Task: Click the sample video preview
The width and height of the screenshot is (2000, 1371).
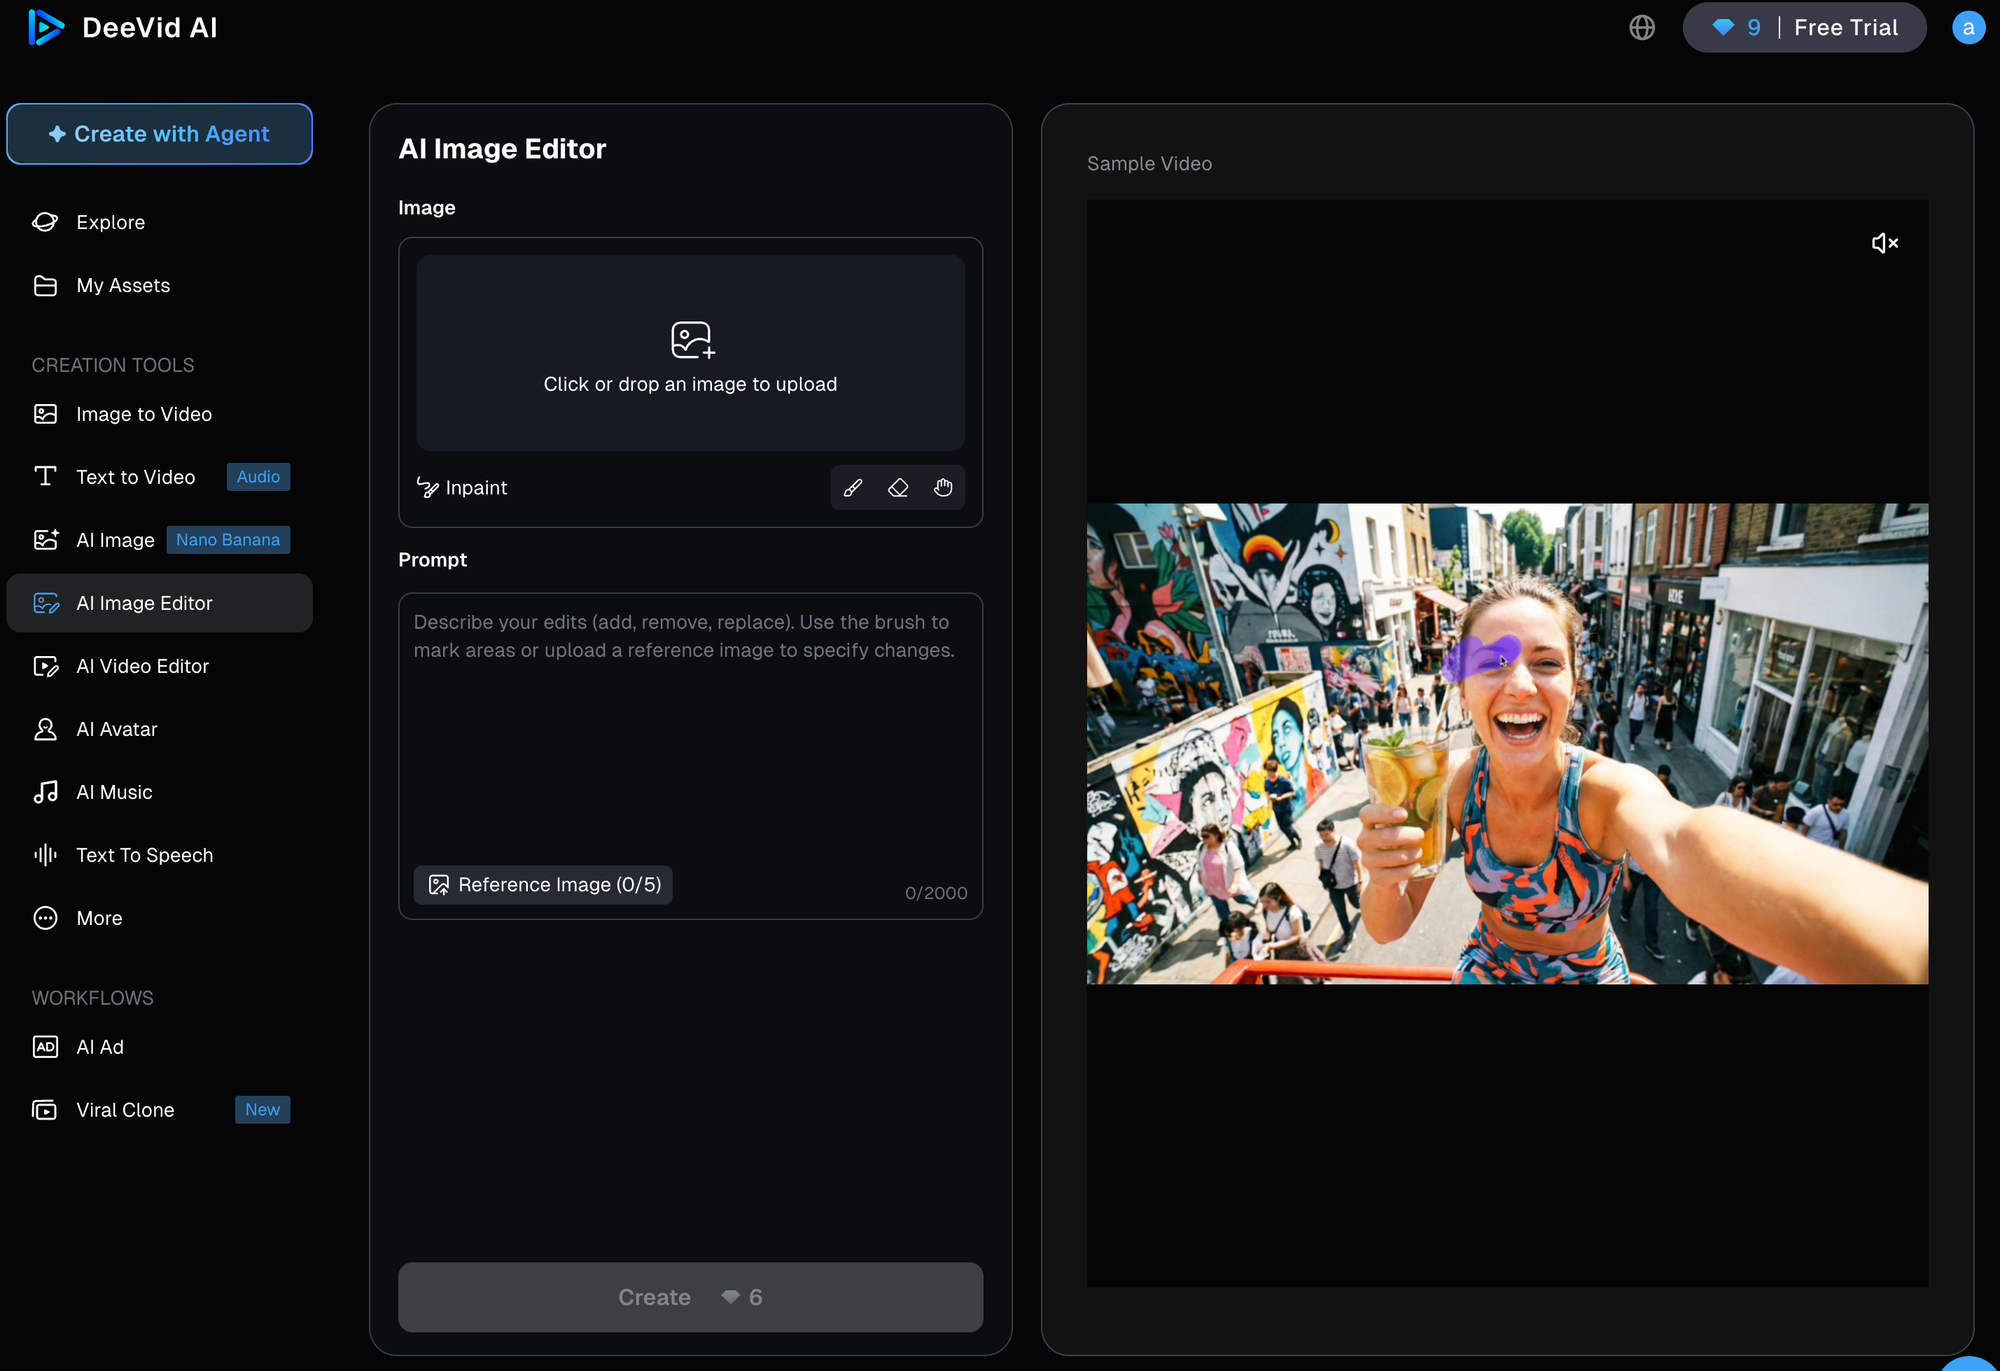Action: (x=1507, y=743)
